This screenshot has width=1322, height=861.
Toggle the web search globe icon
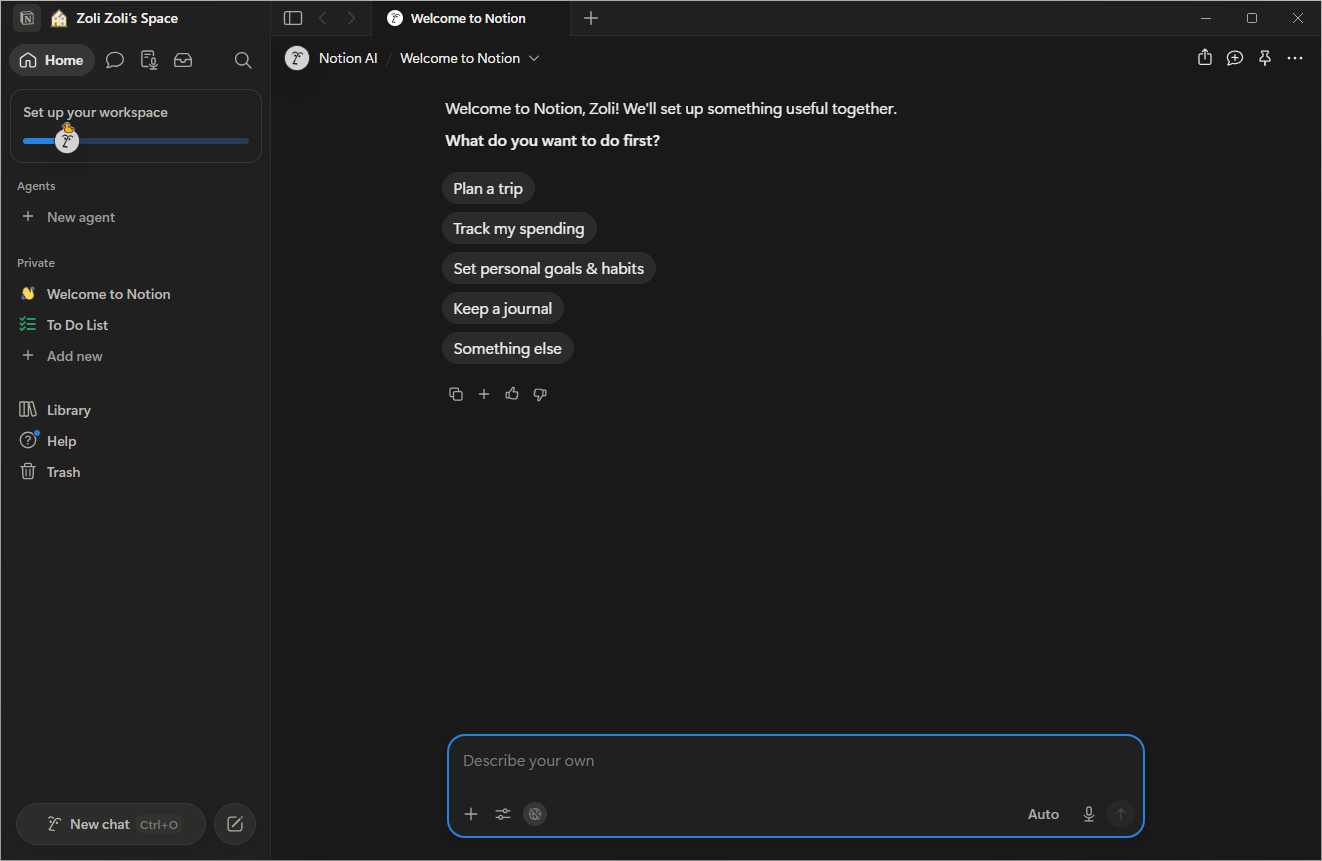tap(535, 814)
